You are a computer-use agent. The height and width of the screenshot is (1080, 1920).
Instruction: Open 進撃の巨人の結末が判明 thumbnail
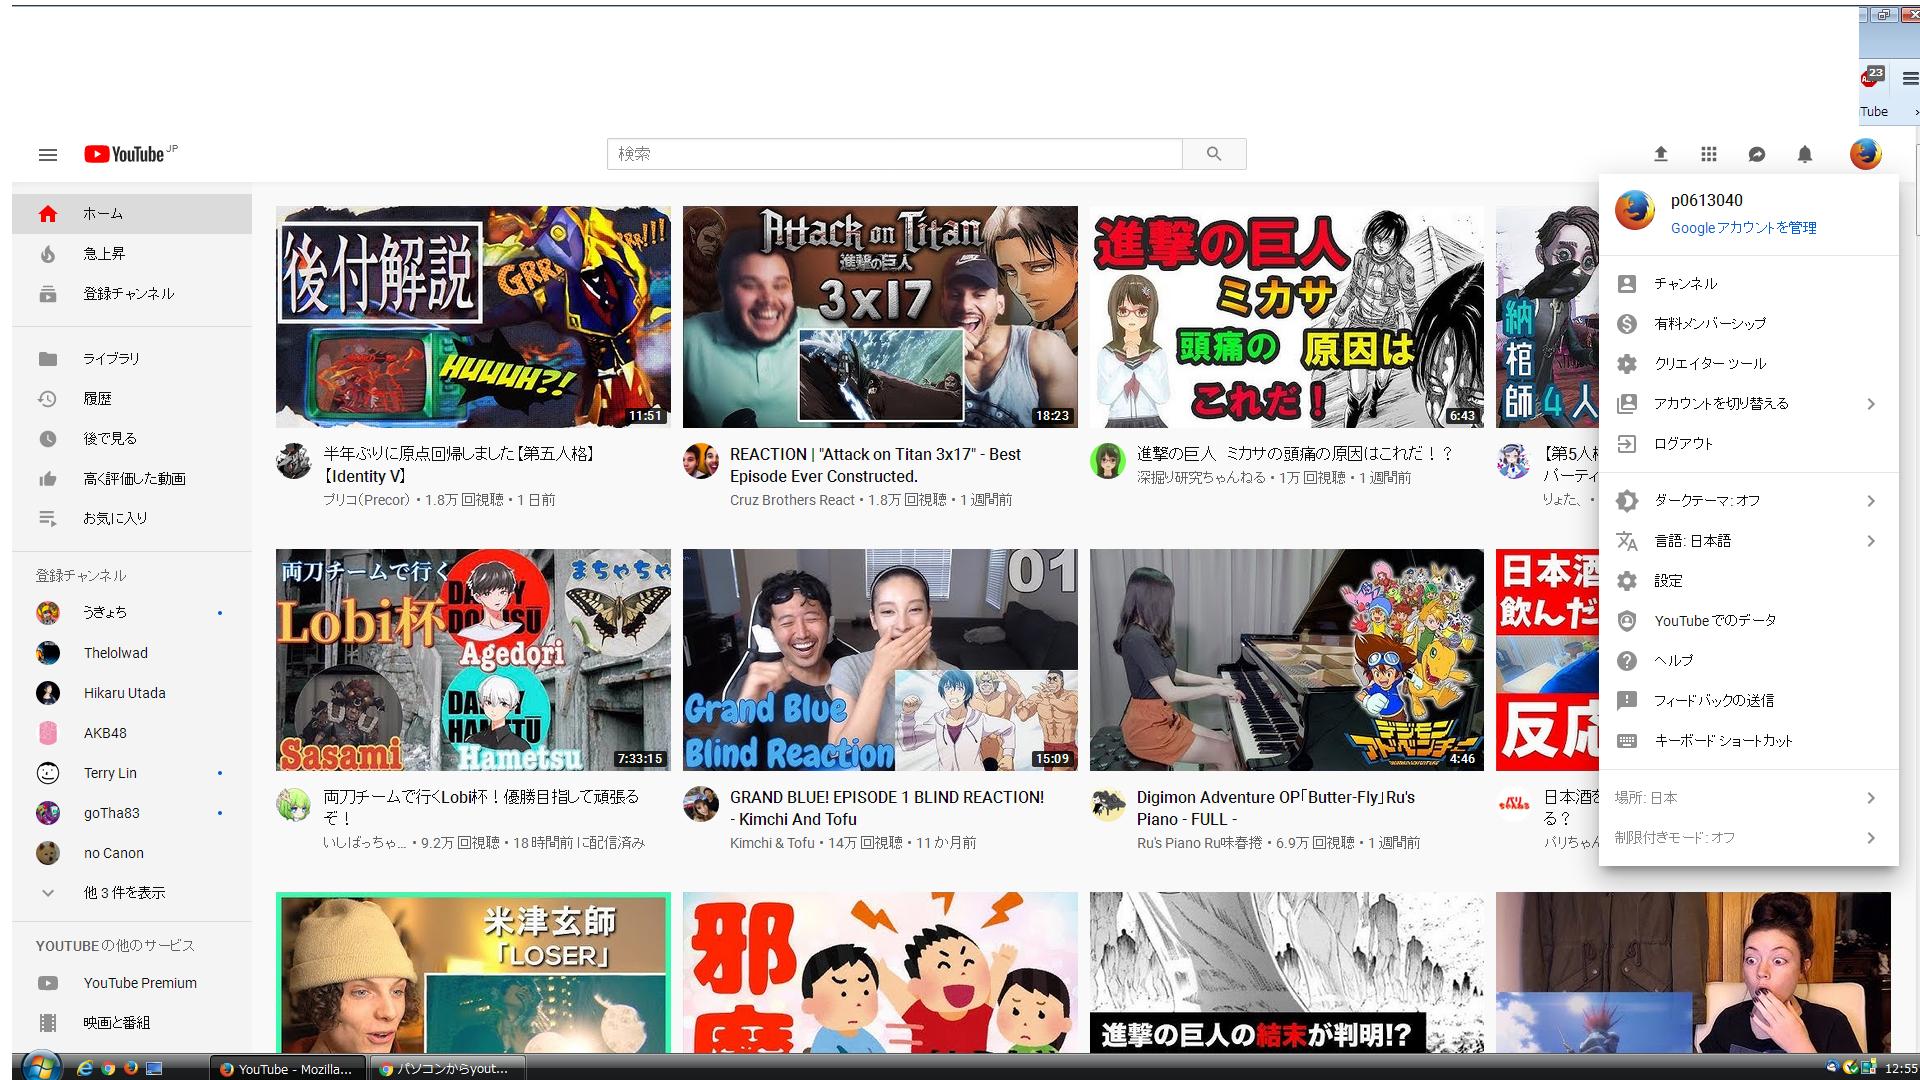pyautogui.click(x=1287, y=972)
